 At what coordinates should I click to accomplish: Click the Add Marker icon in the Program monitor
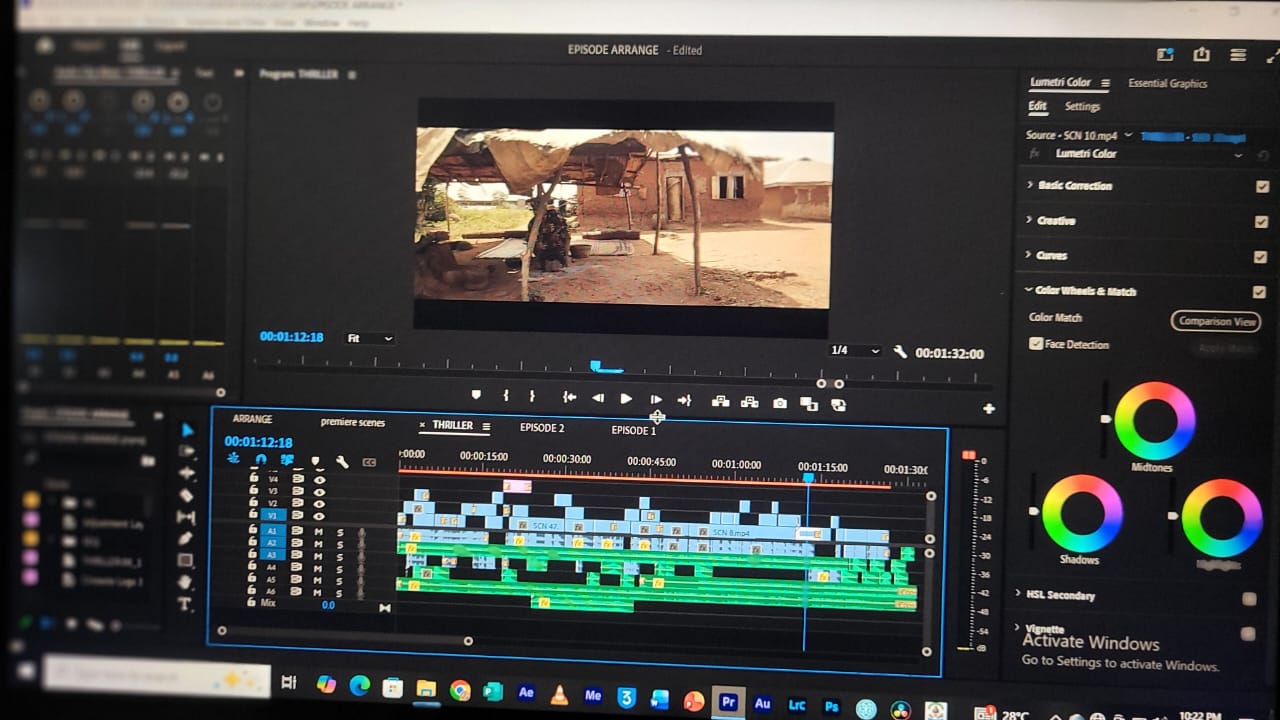coord(476,396)
